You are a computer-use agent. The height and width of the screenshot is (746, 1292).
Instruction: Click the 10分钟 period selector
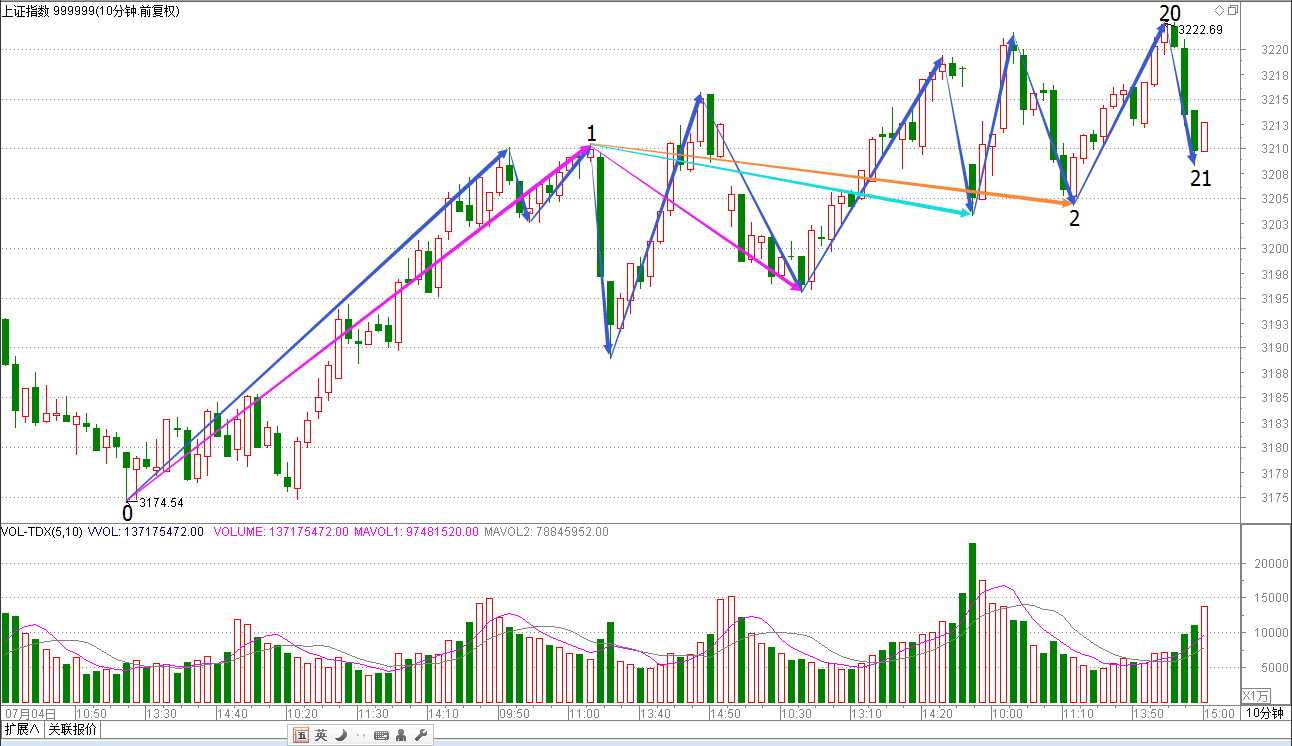(x=1265, y=714)
